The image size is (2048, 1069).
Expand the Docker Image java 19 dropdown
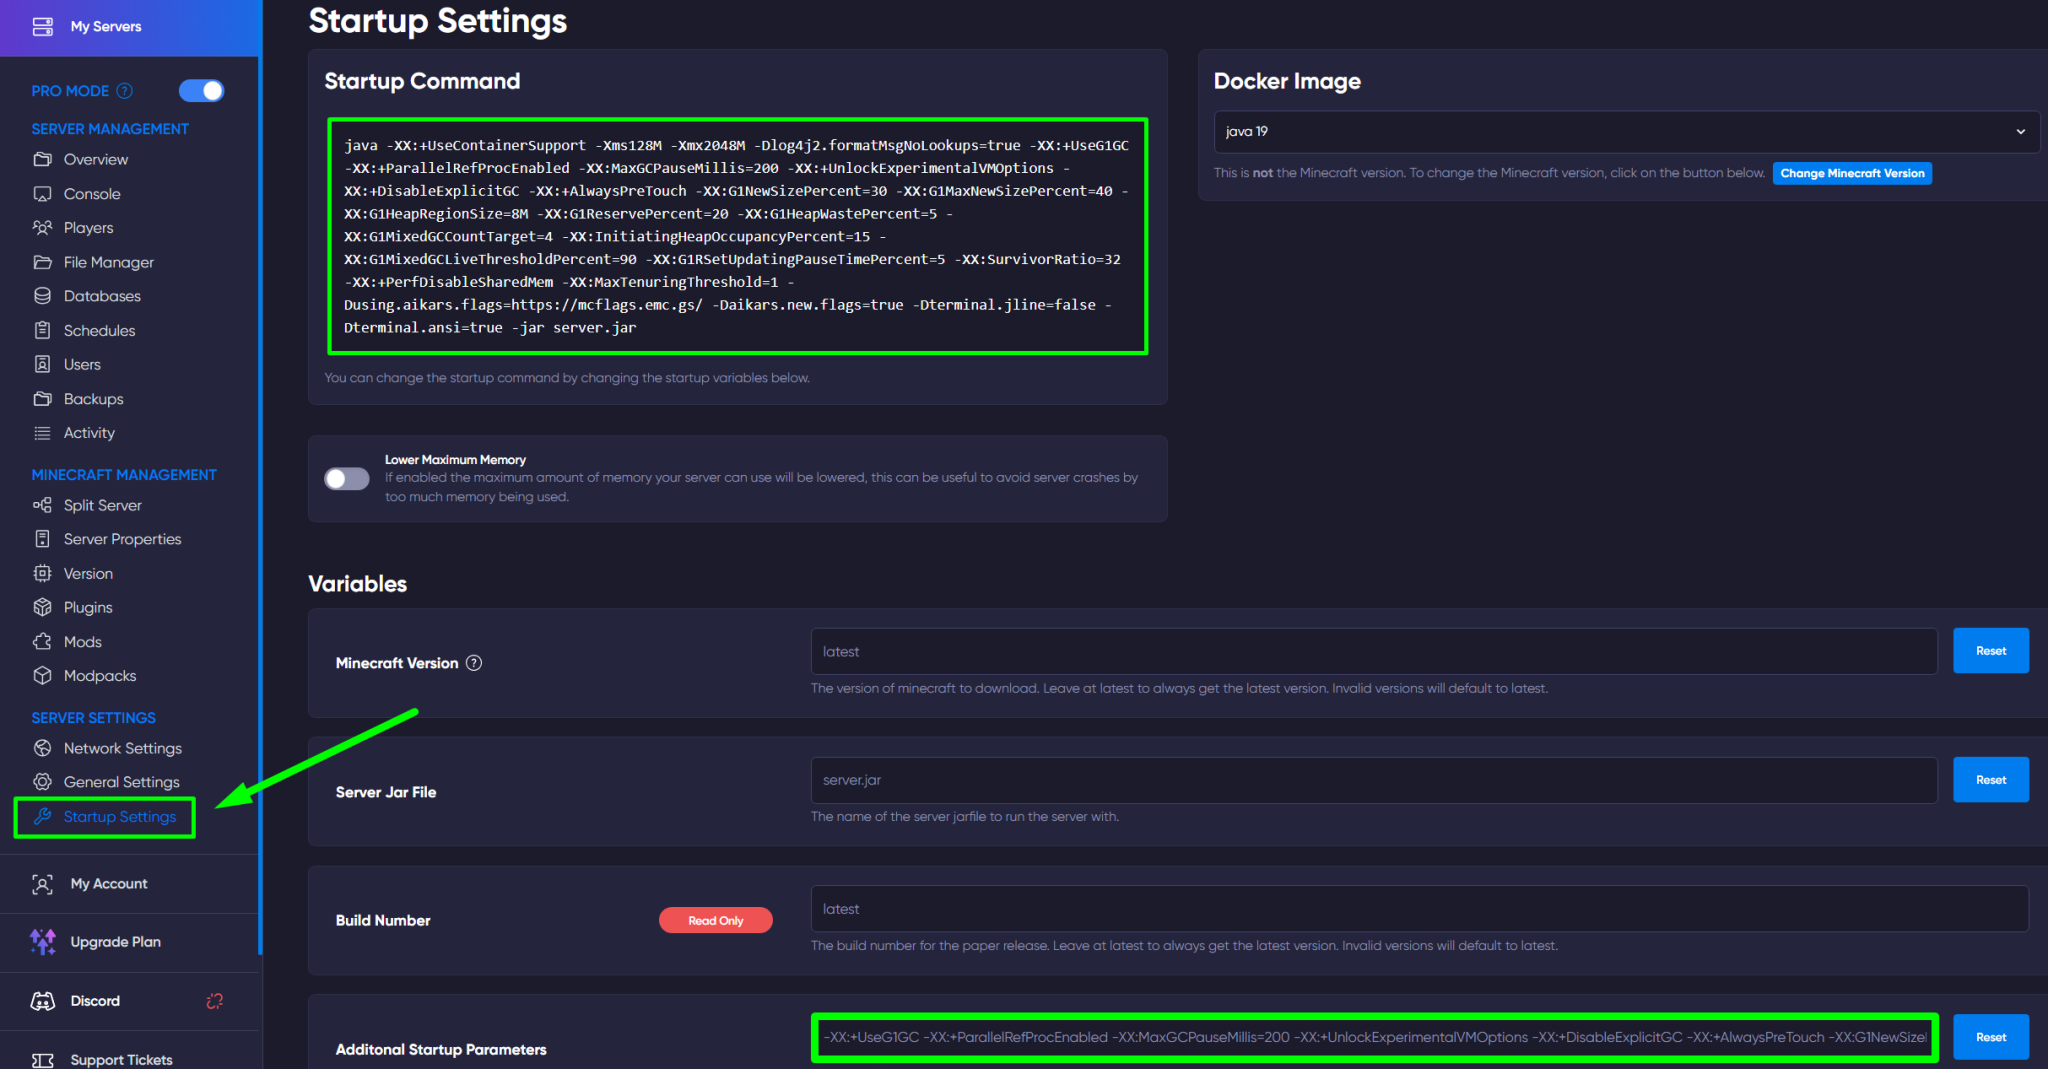[1626, 132]
